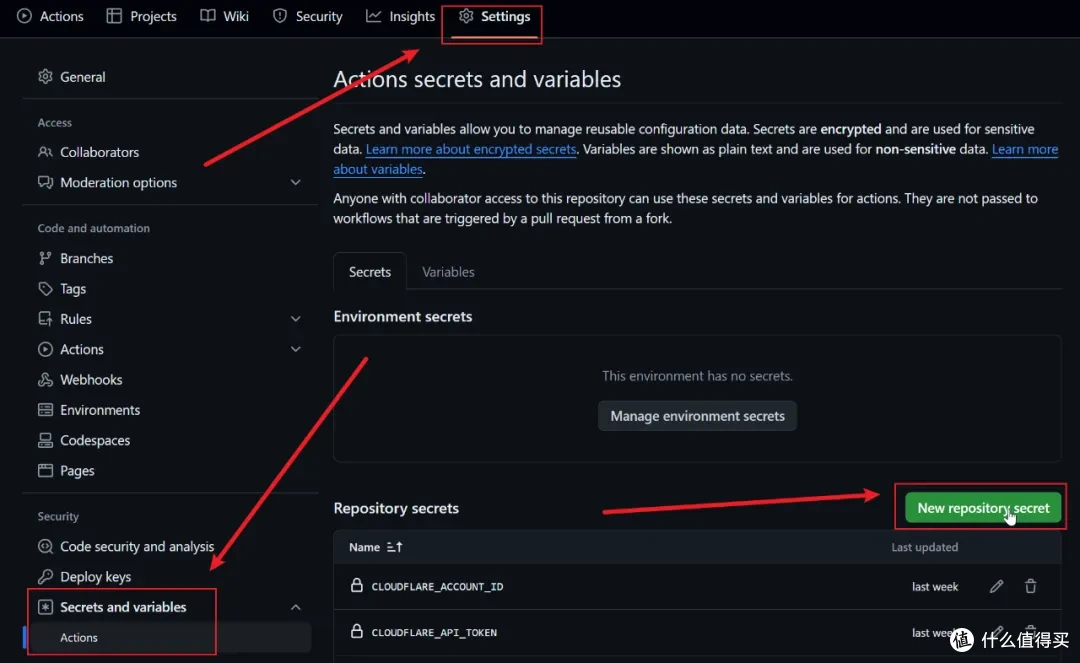Click the Rules icon in sidebar

[x=45, y=319]
